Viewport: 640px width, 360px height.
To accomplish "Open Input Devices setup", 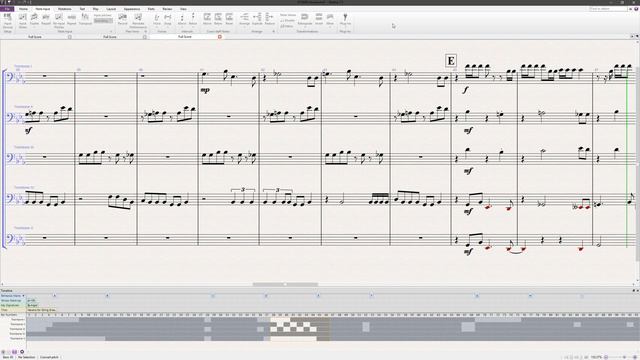I will [8, 21].
